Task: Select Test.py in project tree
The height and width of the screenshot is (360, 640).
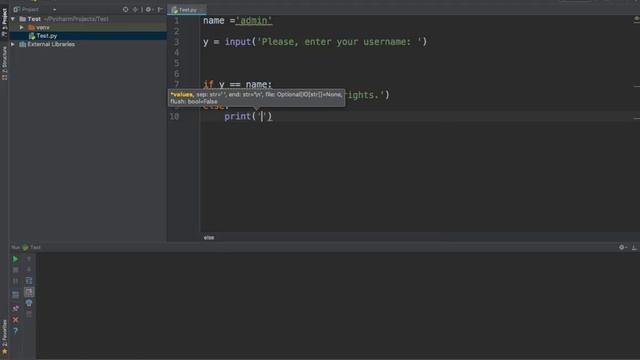Action: tap(88, 36)
